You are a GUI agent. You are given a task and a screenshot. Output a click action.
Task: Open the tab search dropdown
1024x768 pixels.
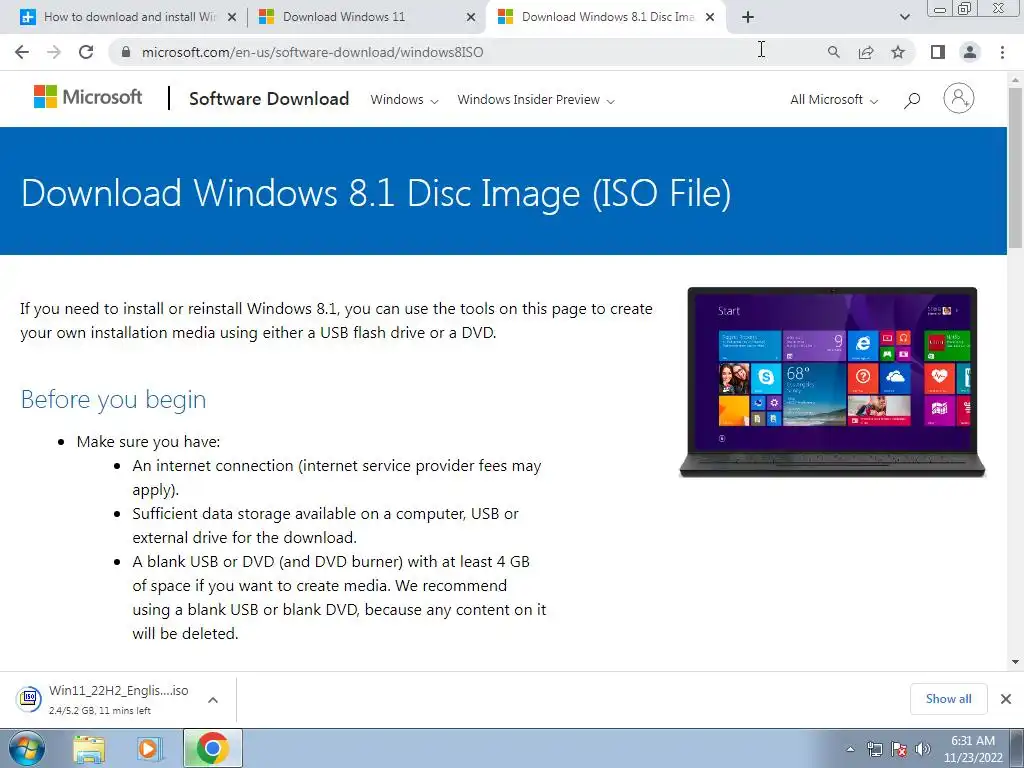pyautogui.click(x=904, y=17)
